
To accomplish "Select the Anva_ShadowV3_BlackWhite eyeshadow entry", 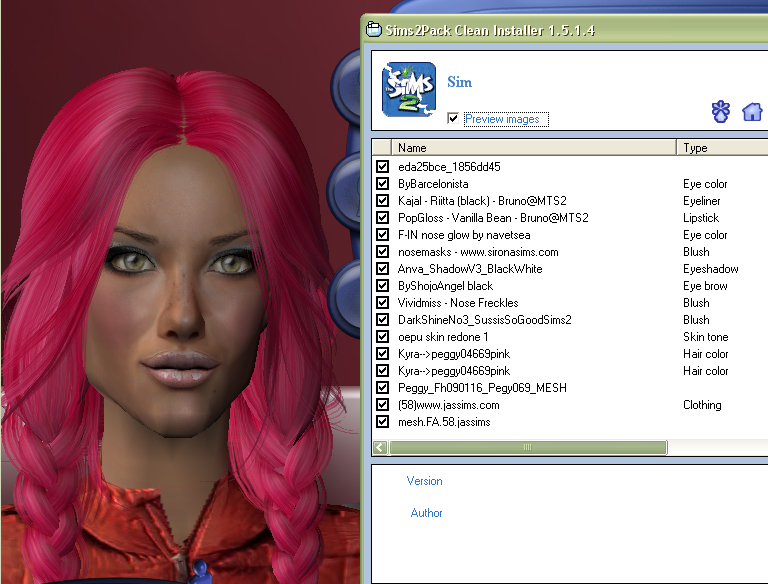I will point(470,269).
